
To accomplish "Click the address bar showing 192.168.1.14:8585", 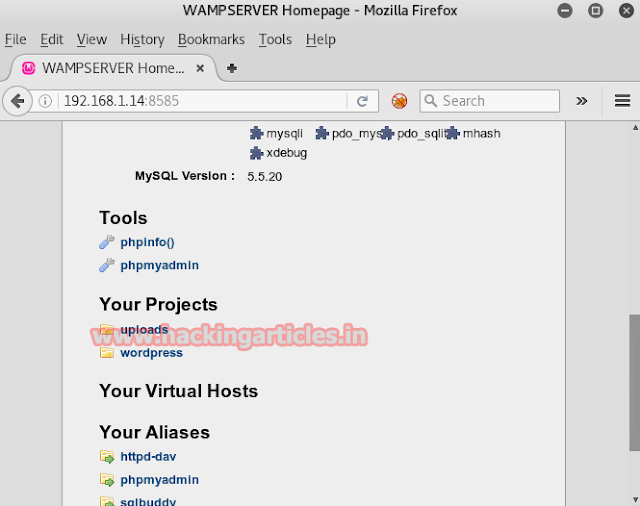I will 204,101.
